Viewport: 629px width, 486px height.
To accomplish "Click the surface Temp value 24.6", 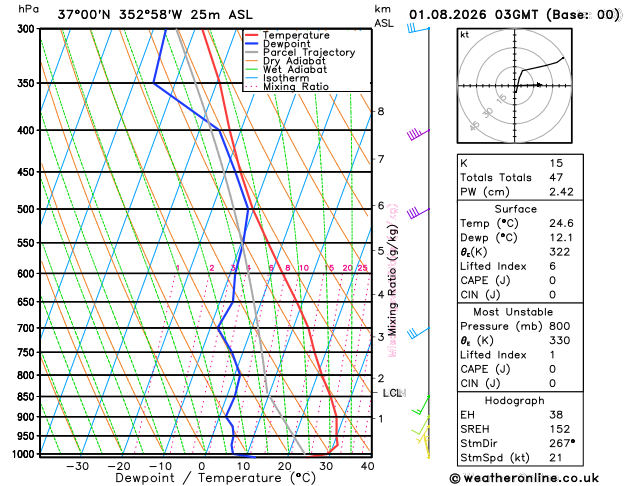I will point(561,223).
